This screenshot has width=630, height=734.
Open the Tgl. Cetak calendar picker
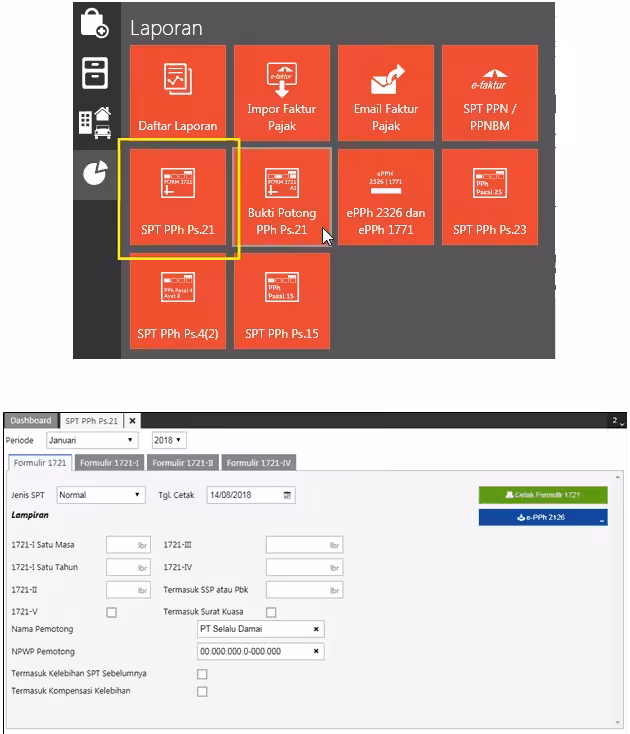(x=287, y=495)
